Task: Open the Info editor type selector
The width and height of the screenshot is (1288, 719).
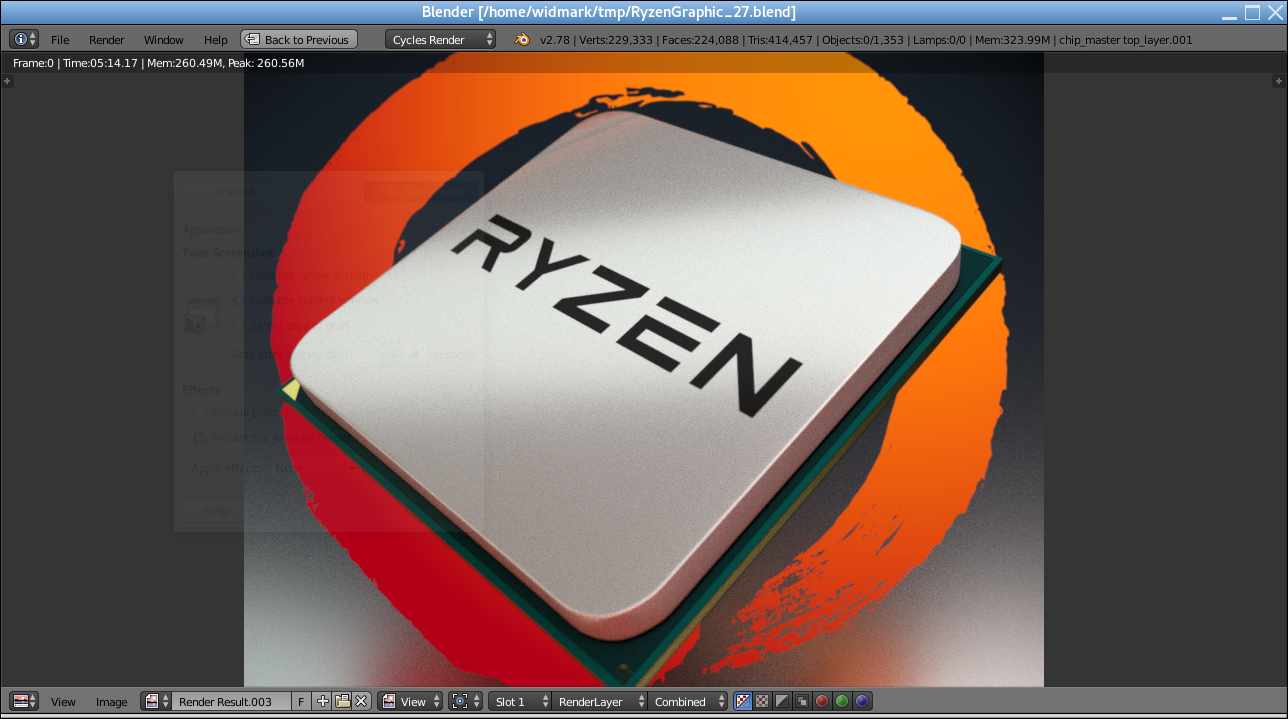Action: 24,39
